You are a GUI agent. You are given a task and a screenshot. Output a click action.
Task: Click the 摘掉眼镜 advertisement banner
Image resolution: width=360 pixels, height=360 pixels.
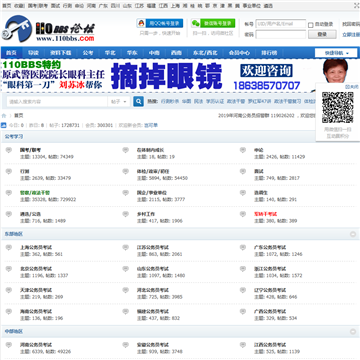click(157, 76)
